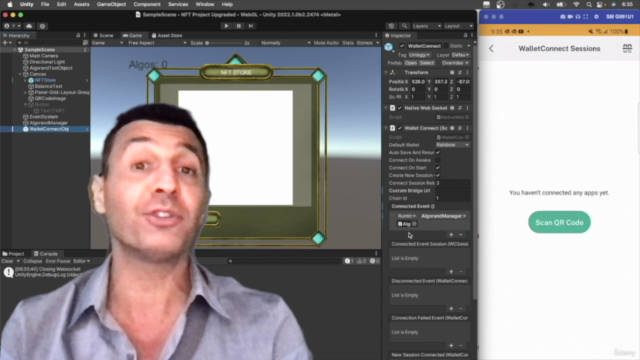
Task: Toggle Wallet Connect script enabled checkbox
Action: (x=400, y=128)
